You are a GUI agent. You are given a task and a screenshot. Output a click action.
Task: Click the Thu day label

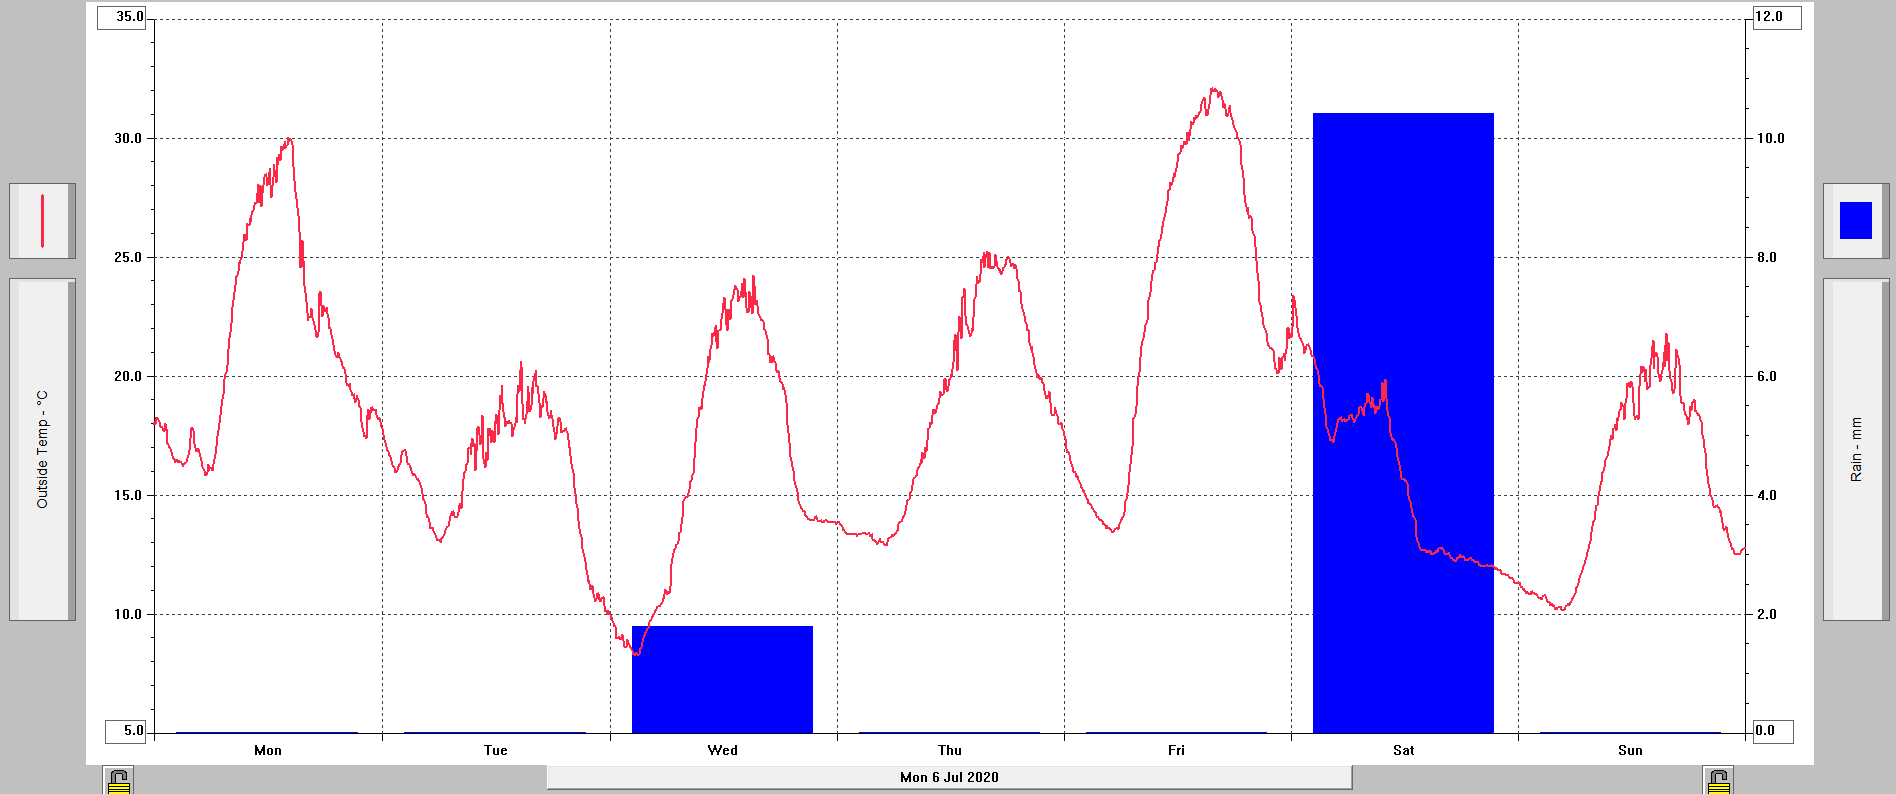coord(949,750)
